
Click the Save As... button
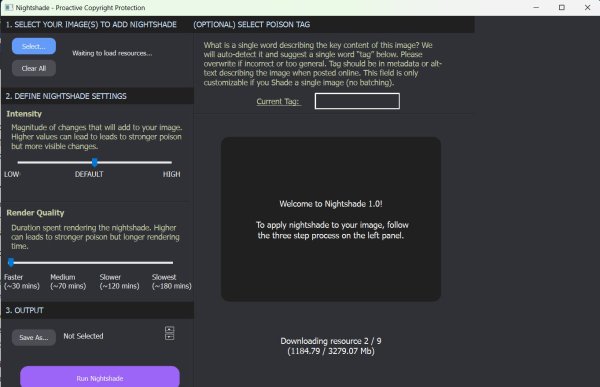coord(34,337)
